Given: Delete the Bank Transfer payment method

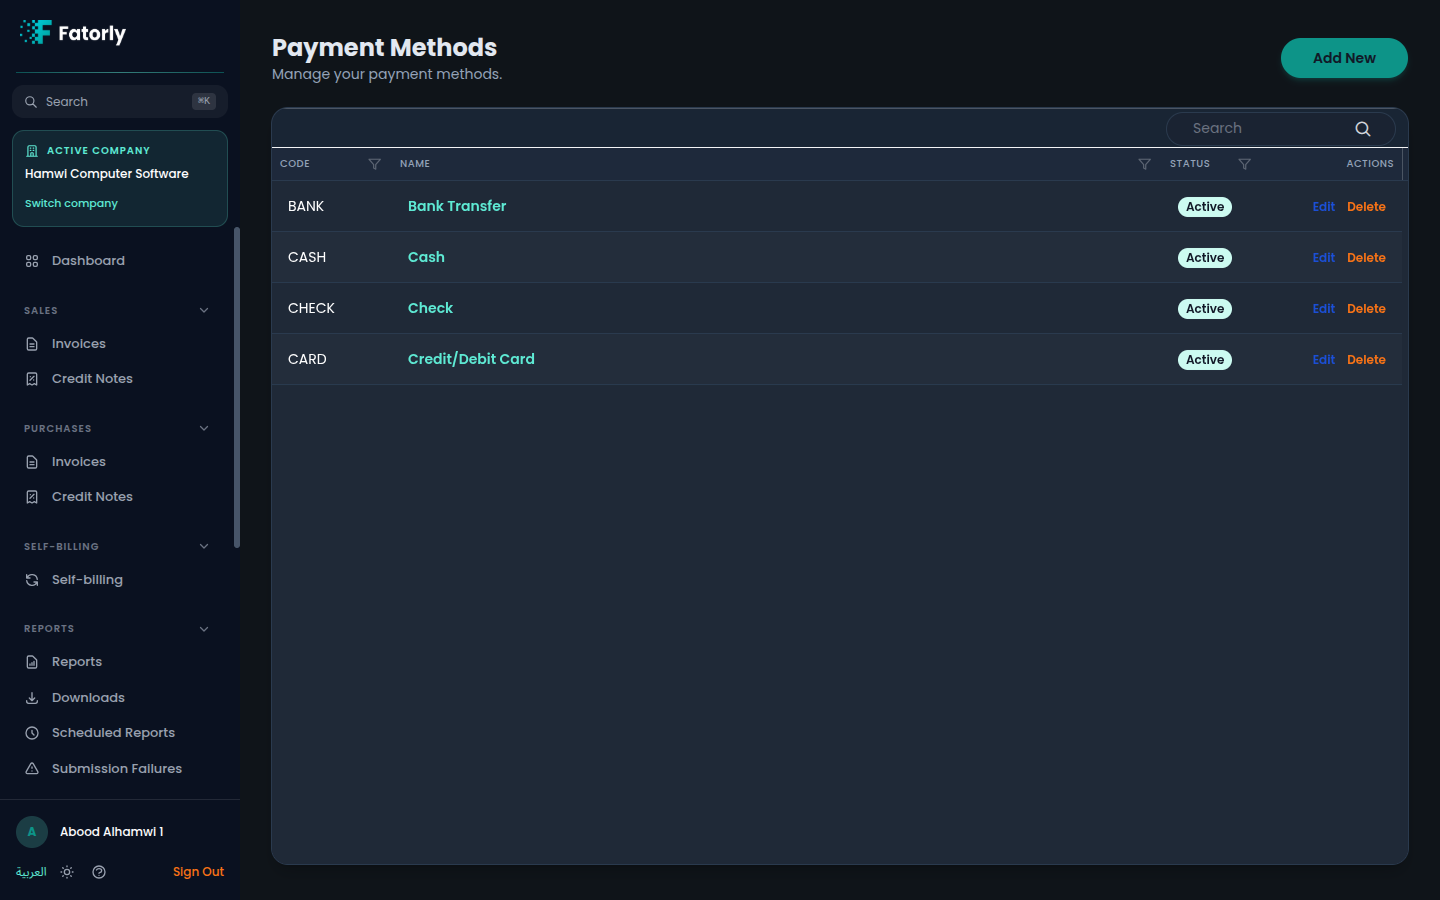Looking at the screenshot, I should coord(1366,207).
